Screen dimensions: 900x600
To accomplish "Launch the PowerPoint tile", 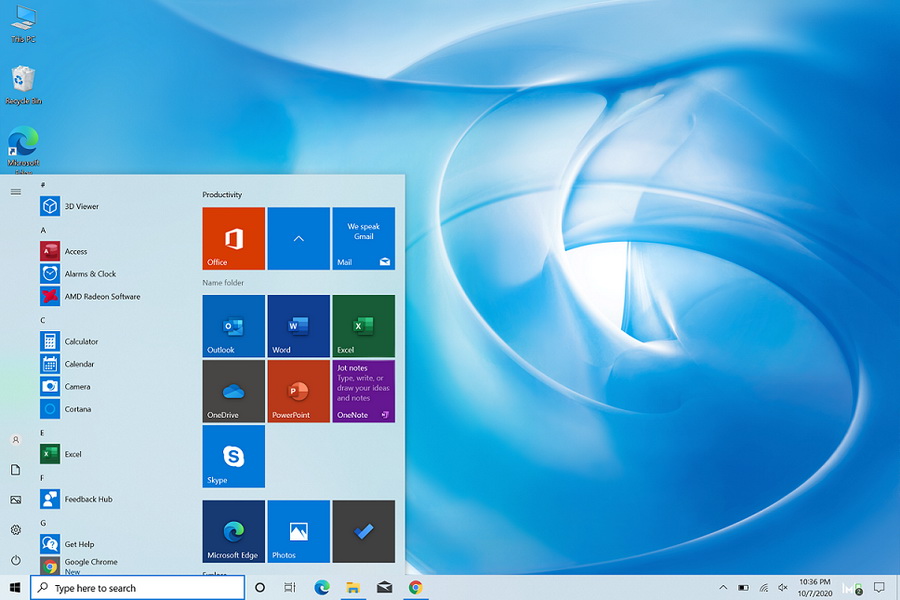I will click(x=298, y=391).
